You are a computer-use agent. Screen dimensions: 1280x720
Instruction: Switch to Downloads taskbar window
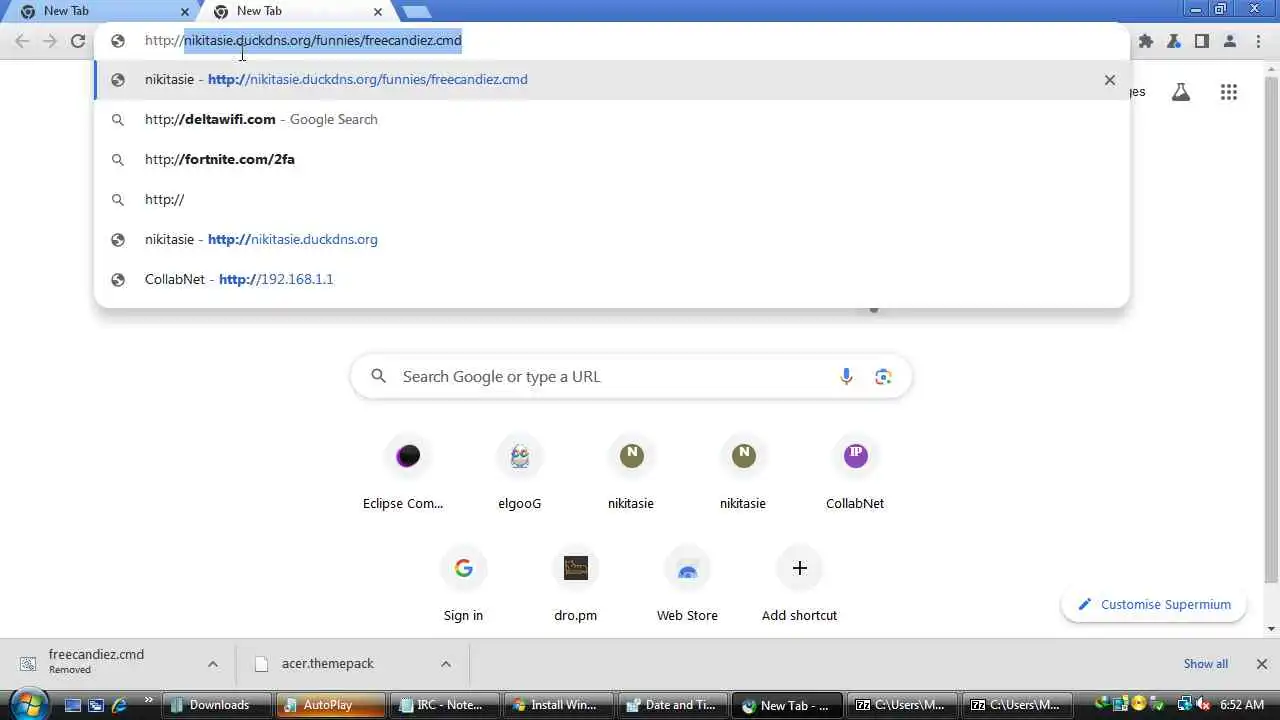click(x=217, y=705)
